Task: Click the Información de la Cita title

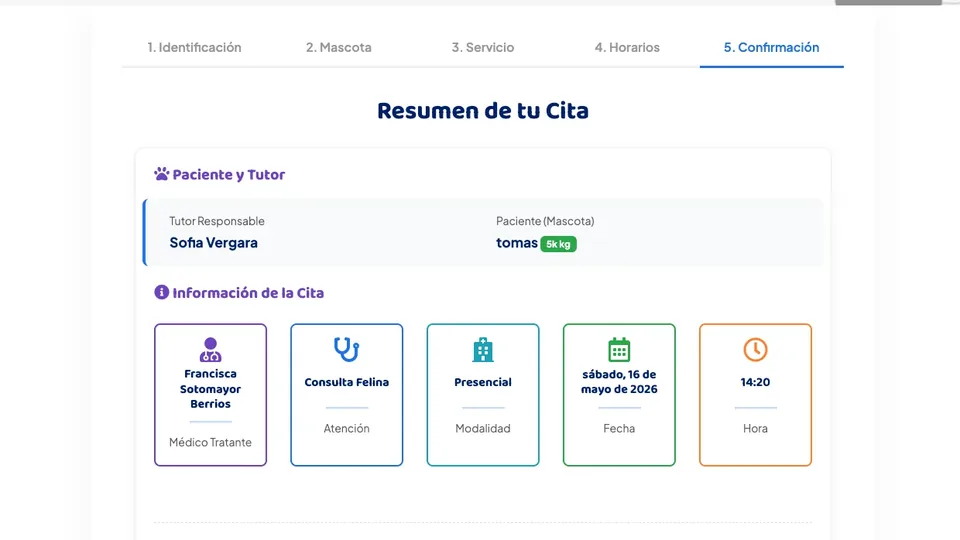Action: tap(248, 293)
